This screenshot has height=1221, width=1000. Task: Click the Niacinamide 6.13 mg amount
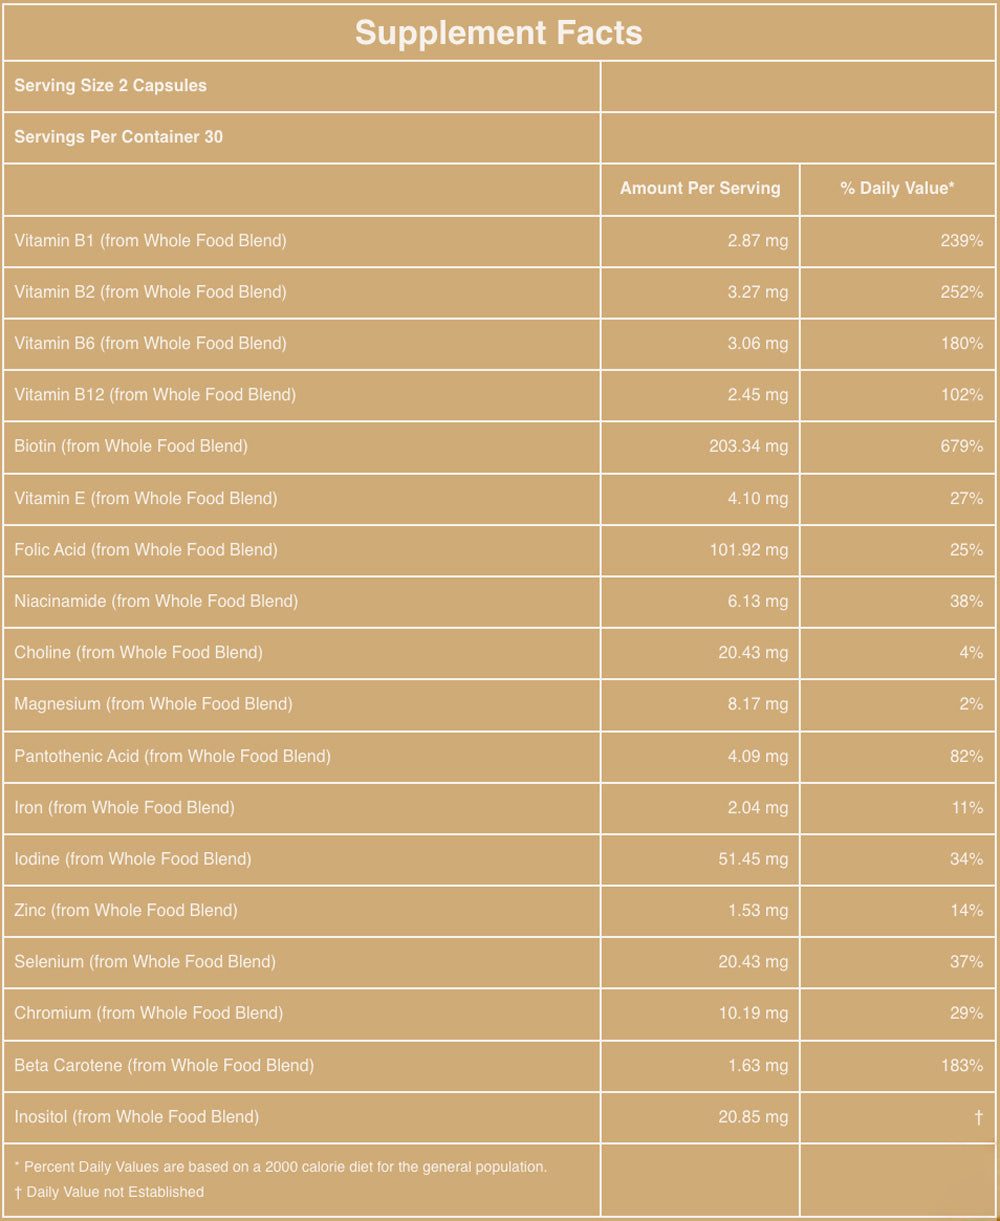[x=758, y=601]
